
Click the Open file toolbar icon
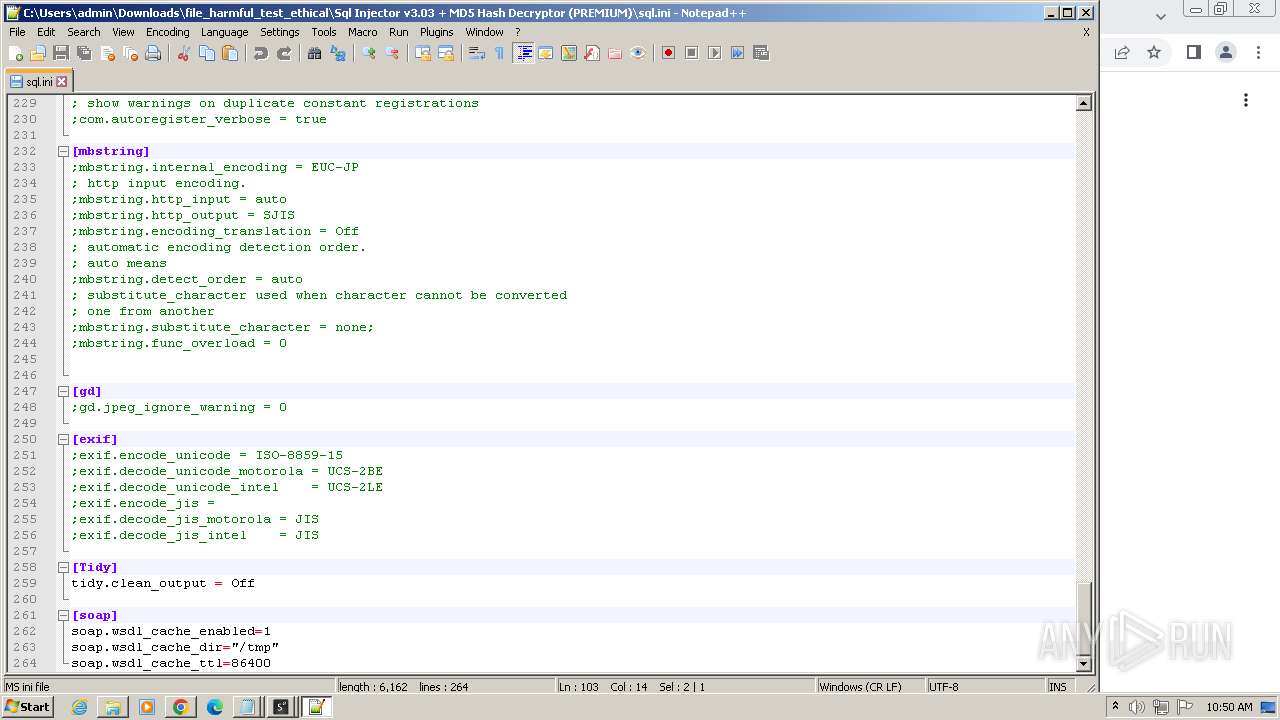(x=38, y=53)
